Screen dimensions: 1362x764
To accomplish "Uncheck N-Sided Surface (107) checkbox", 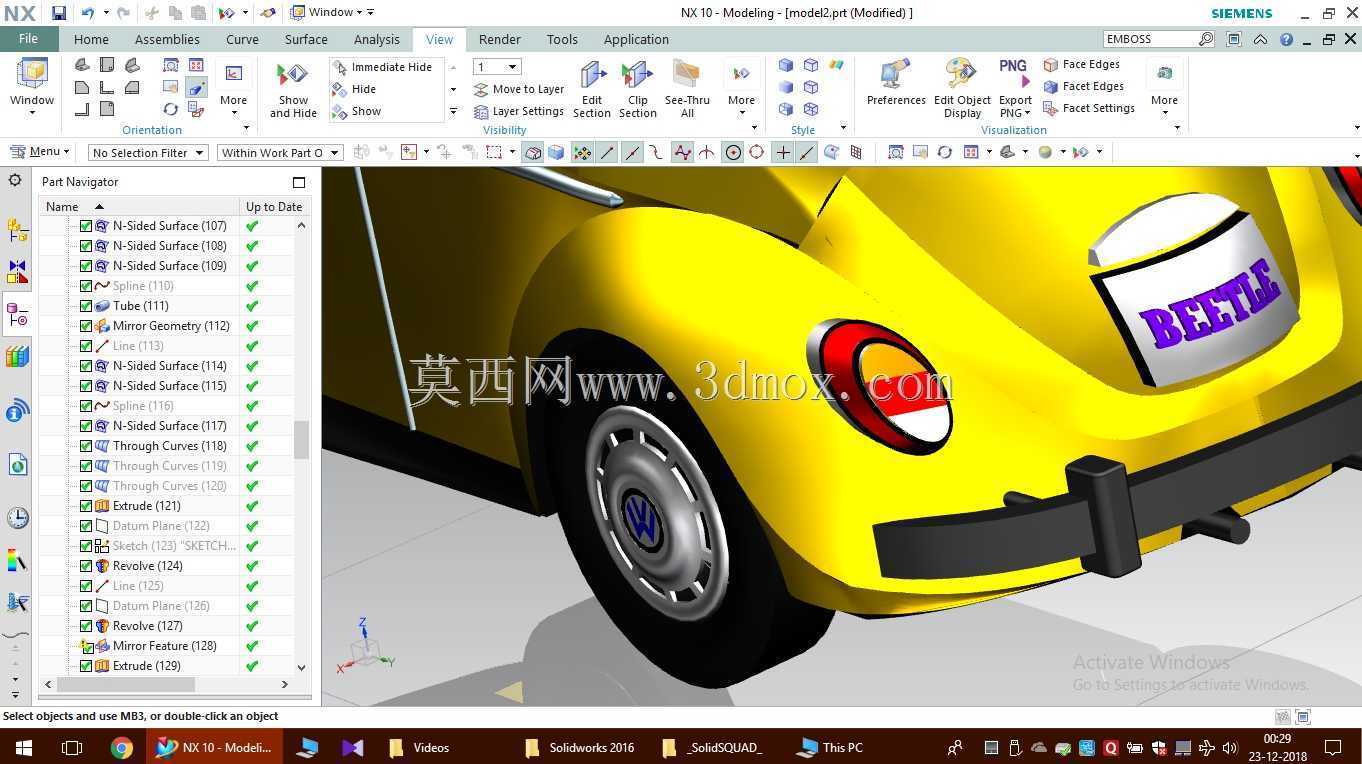I will (86, 226).
